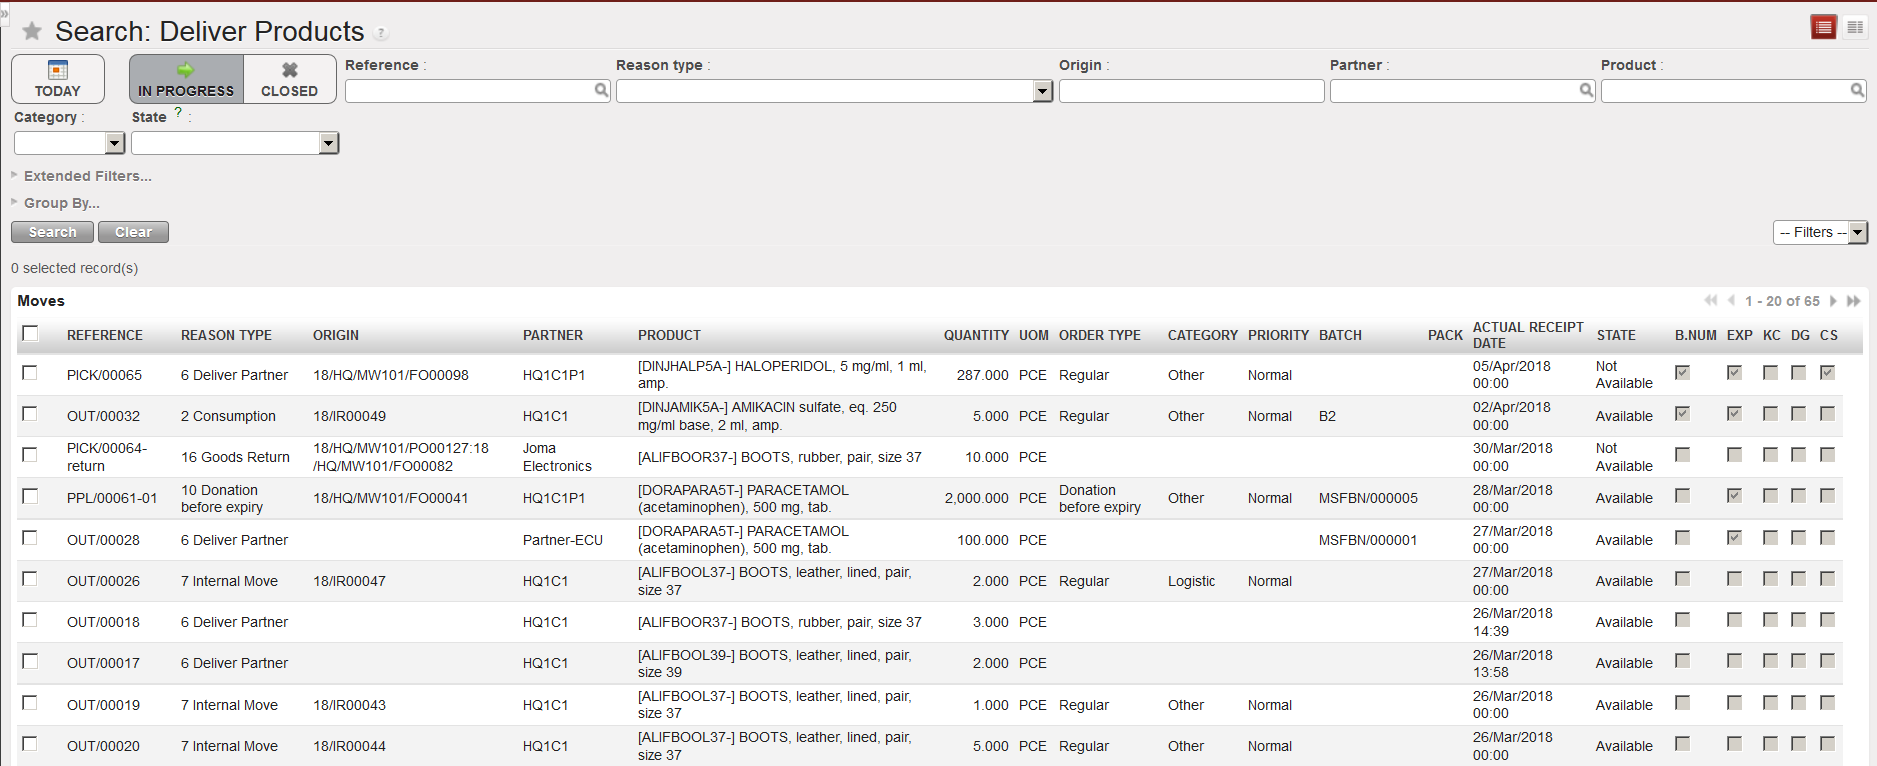This screenshot has height=766, width=1877.
Task: Select the PICK/00065 row checkbox
Action: tap(30, 373)
